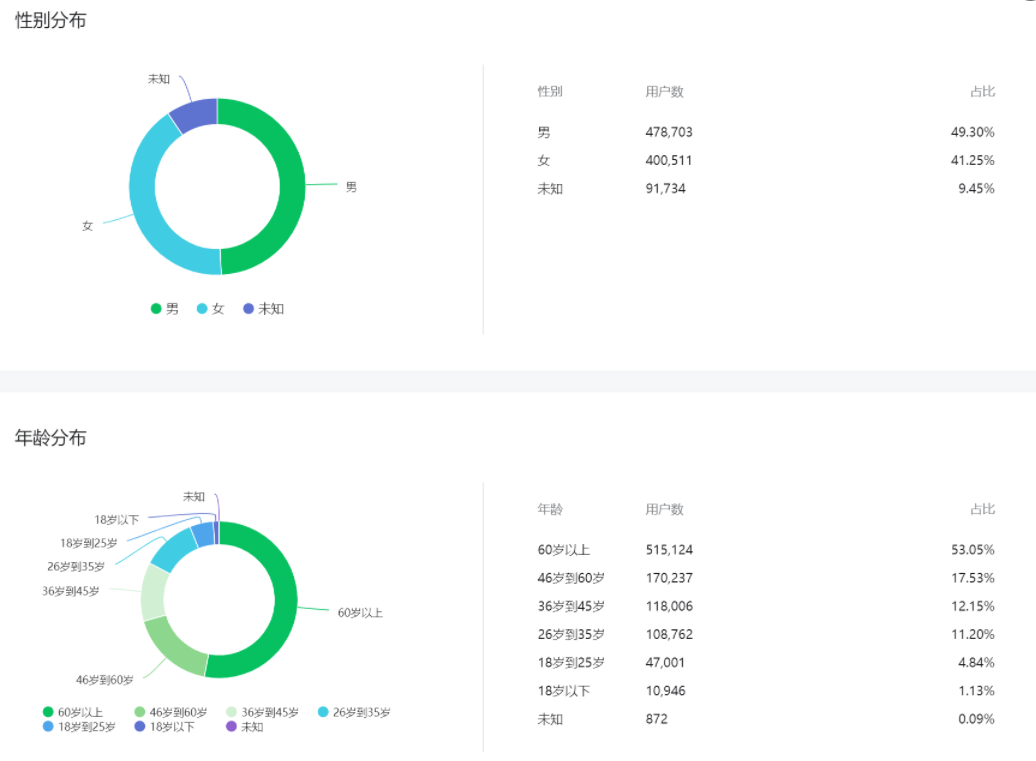Viewport: 1036px width, 761px height.
Task: Select the 男 row in gender table
Action: (x=765, y=132)
